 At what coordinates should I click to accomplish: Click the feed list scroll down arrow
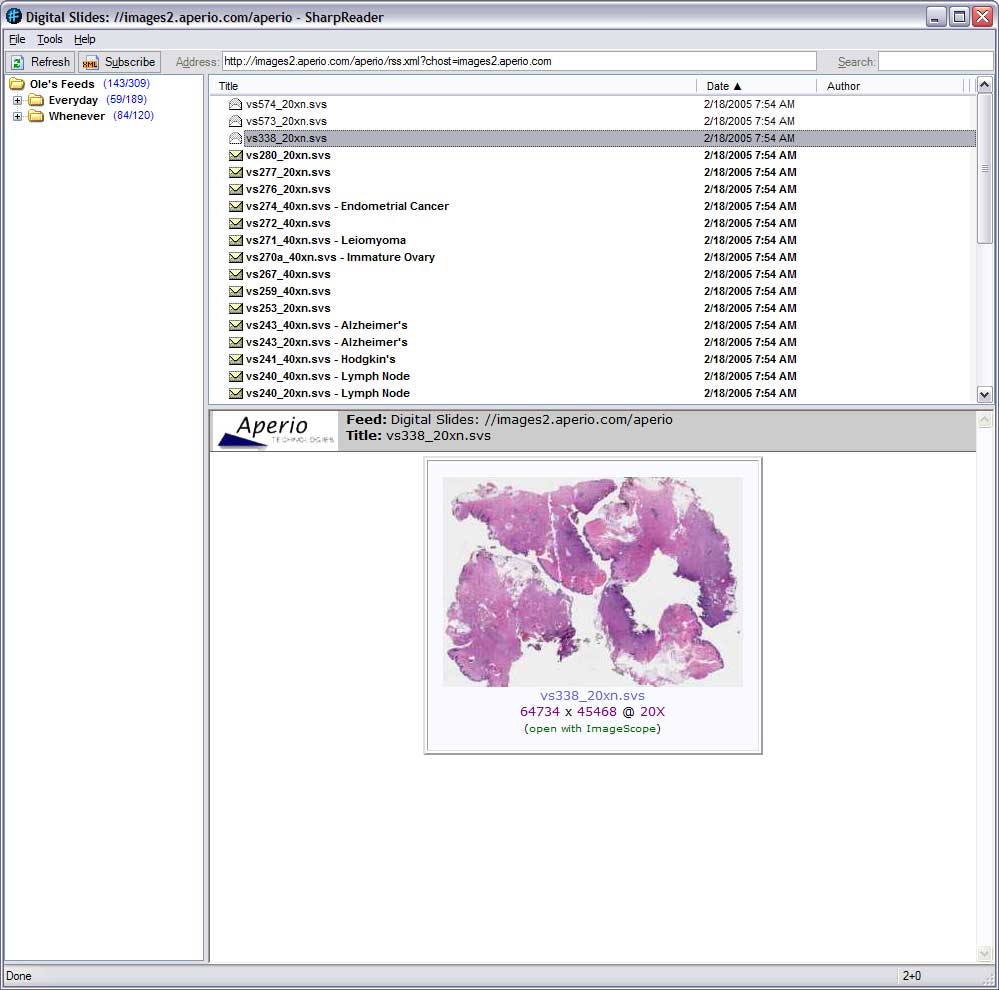click(x=984, y=394)
